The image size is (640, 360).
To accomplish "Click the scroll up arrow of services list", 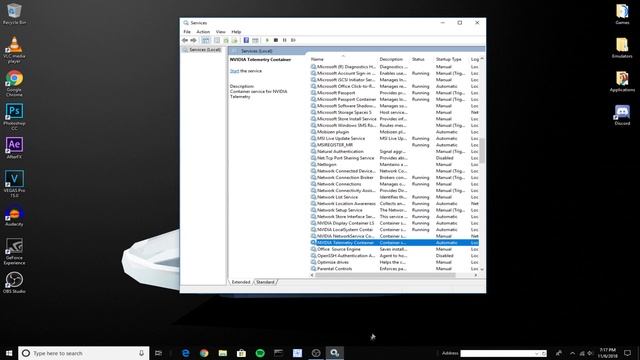I will (x=482, y=59).
